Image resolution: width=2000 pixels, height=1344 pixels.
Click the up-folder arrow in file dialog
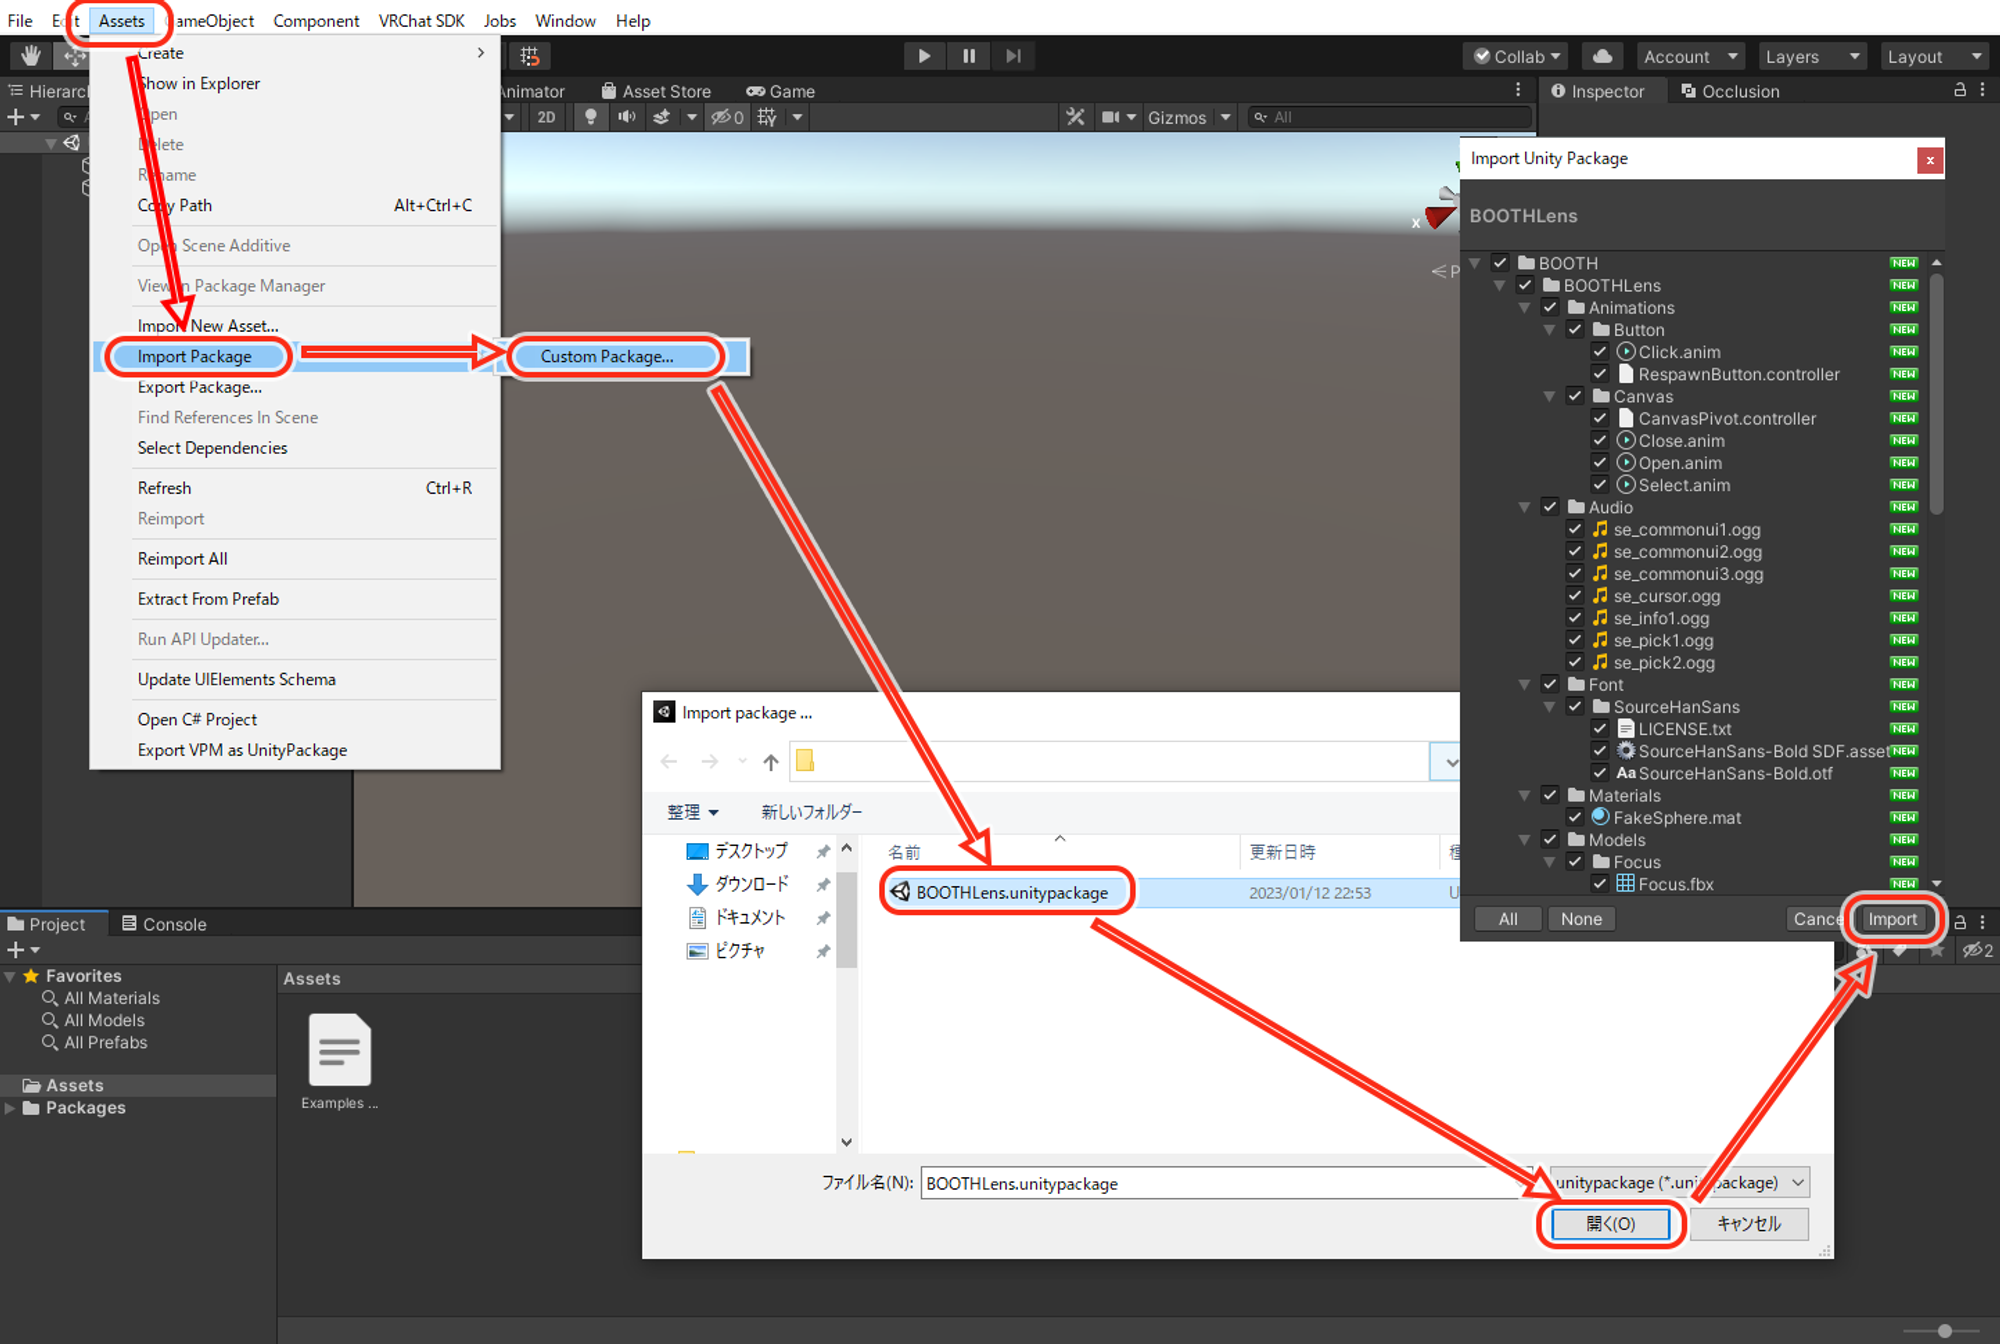tap(770, 762)
